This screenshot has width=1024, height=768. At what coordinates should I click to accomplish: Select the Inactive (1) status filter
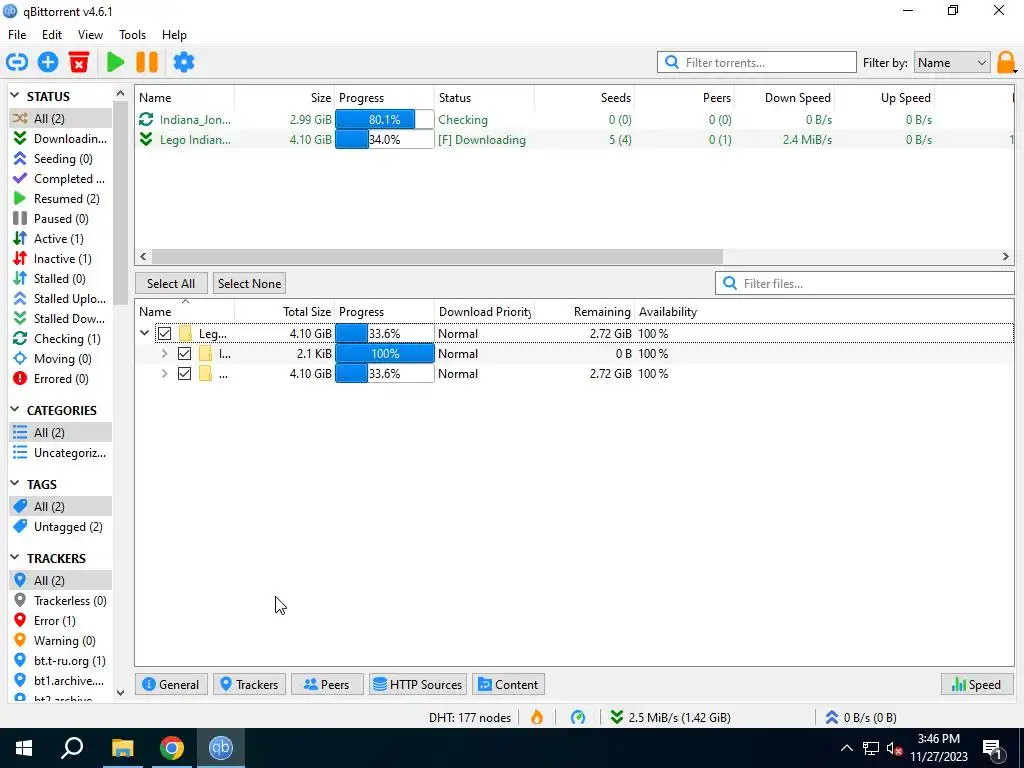coord(60,259)
